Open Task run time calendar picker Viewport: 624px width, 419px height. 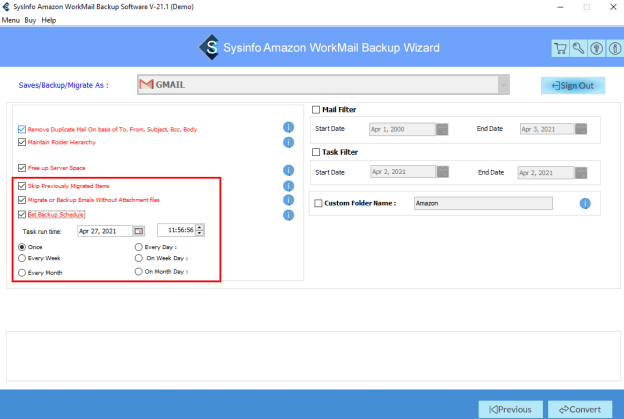[139, 231]
